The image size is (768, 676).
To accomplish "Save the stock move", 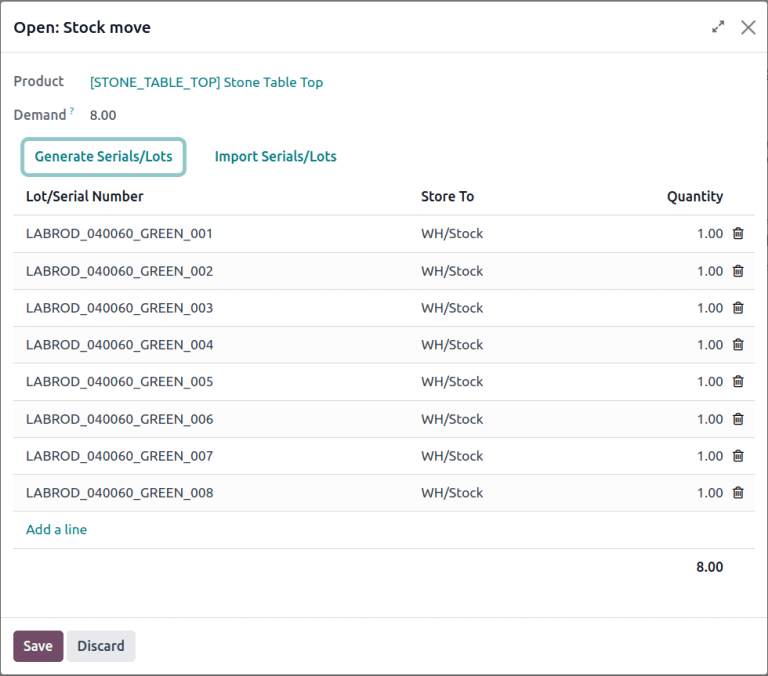I will pyautogui.click(x=38, y=646).
